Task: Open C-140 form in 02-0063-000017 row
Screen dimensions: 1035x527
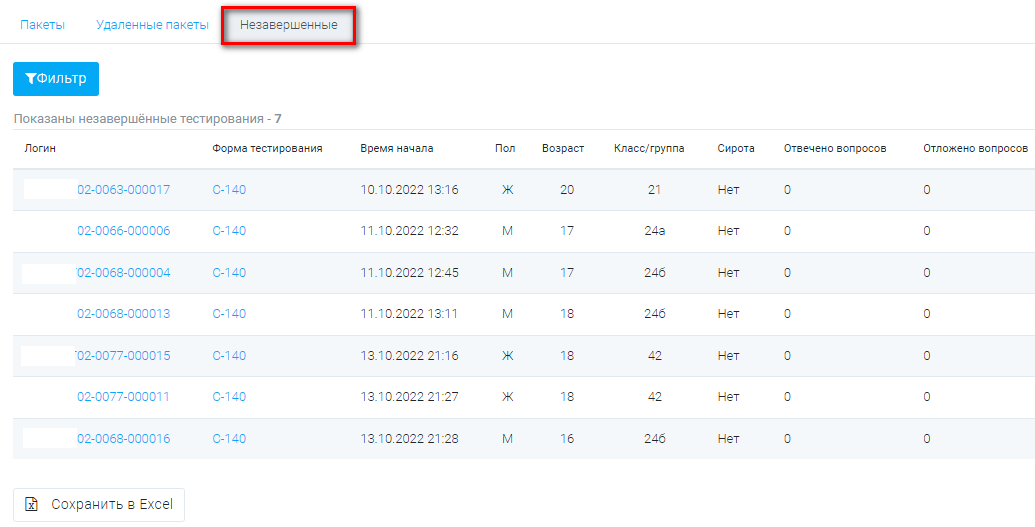Action: pyautogui.click(x=229, y=190)
